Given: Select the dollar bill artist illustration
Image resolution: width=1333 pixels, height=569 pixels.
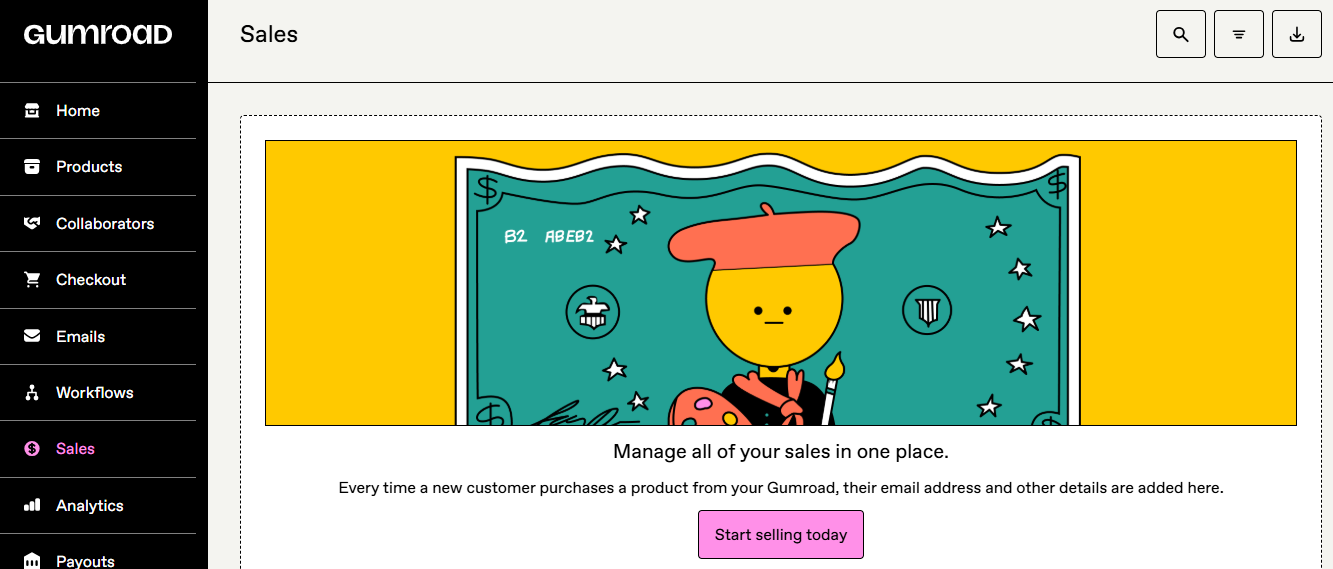Looking at the screenshot, I should [781, 283].
